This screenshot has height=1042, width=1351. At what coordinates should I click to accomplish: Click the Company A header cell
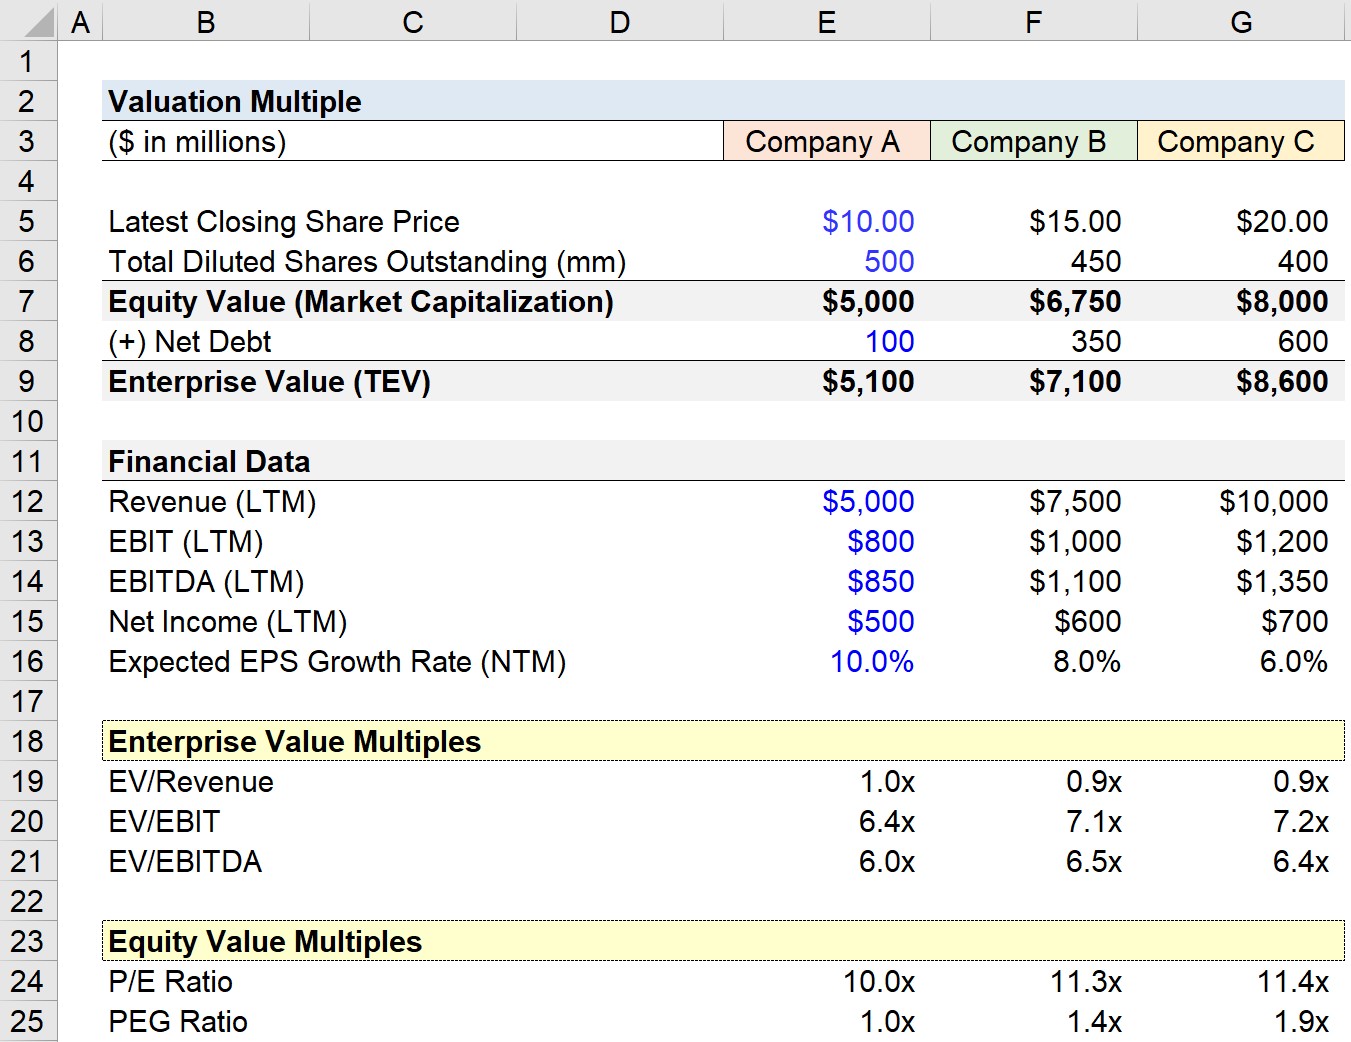(x=826, y=141)
